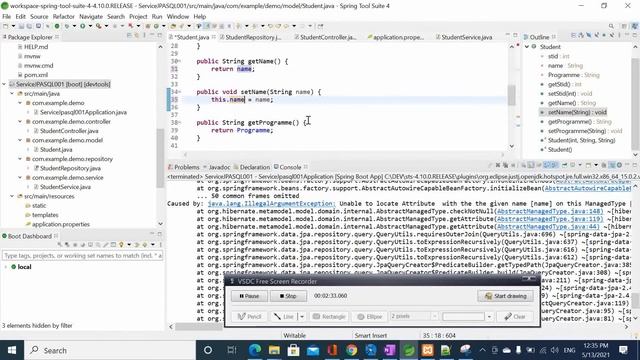Click the Display Selected Console icon
640x360 pixels.
click(573, 165)
